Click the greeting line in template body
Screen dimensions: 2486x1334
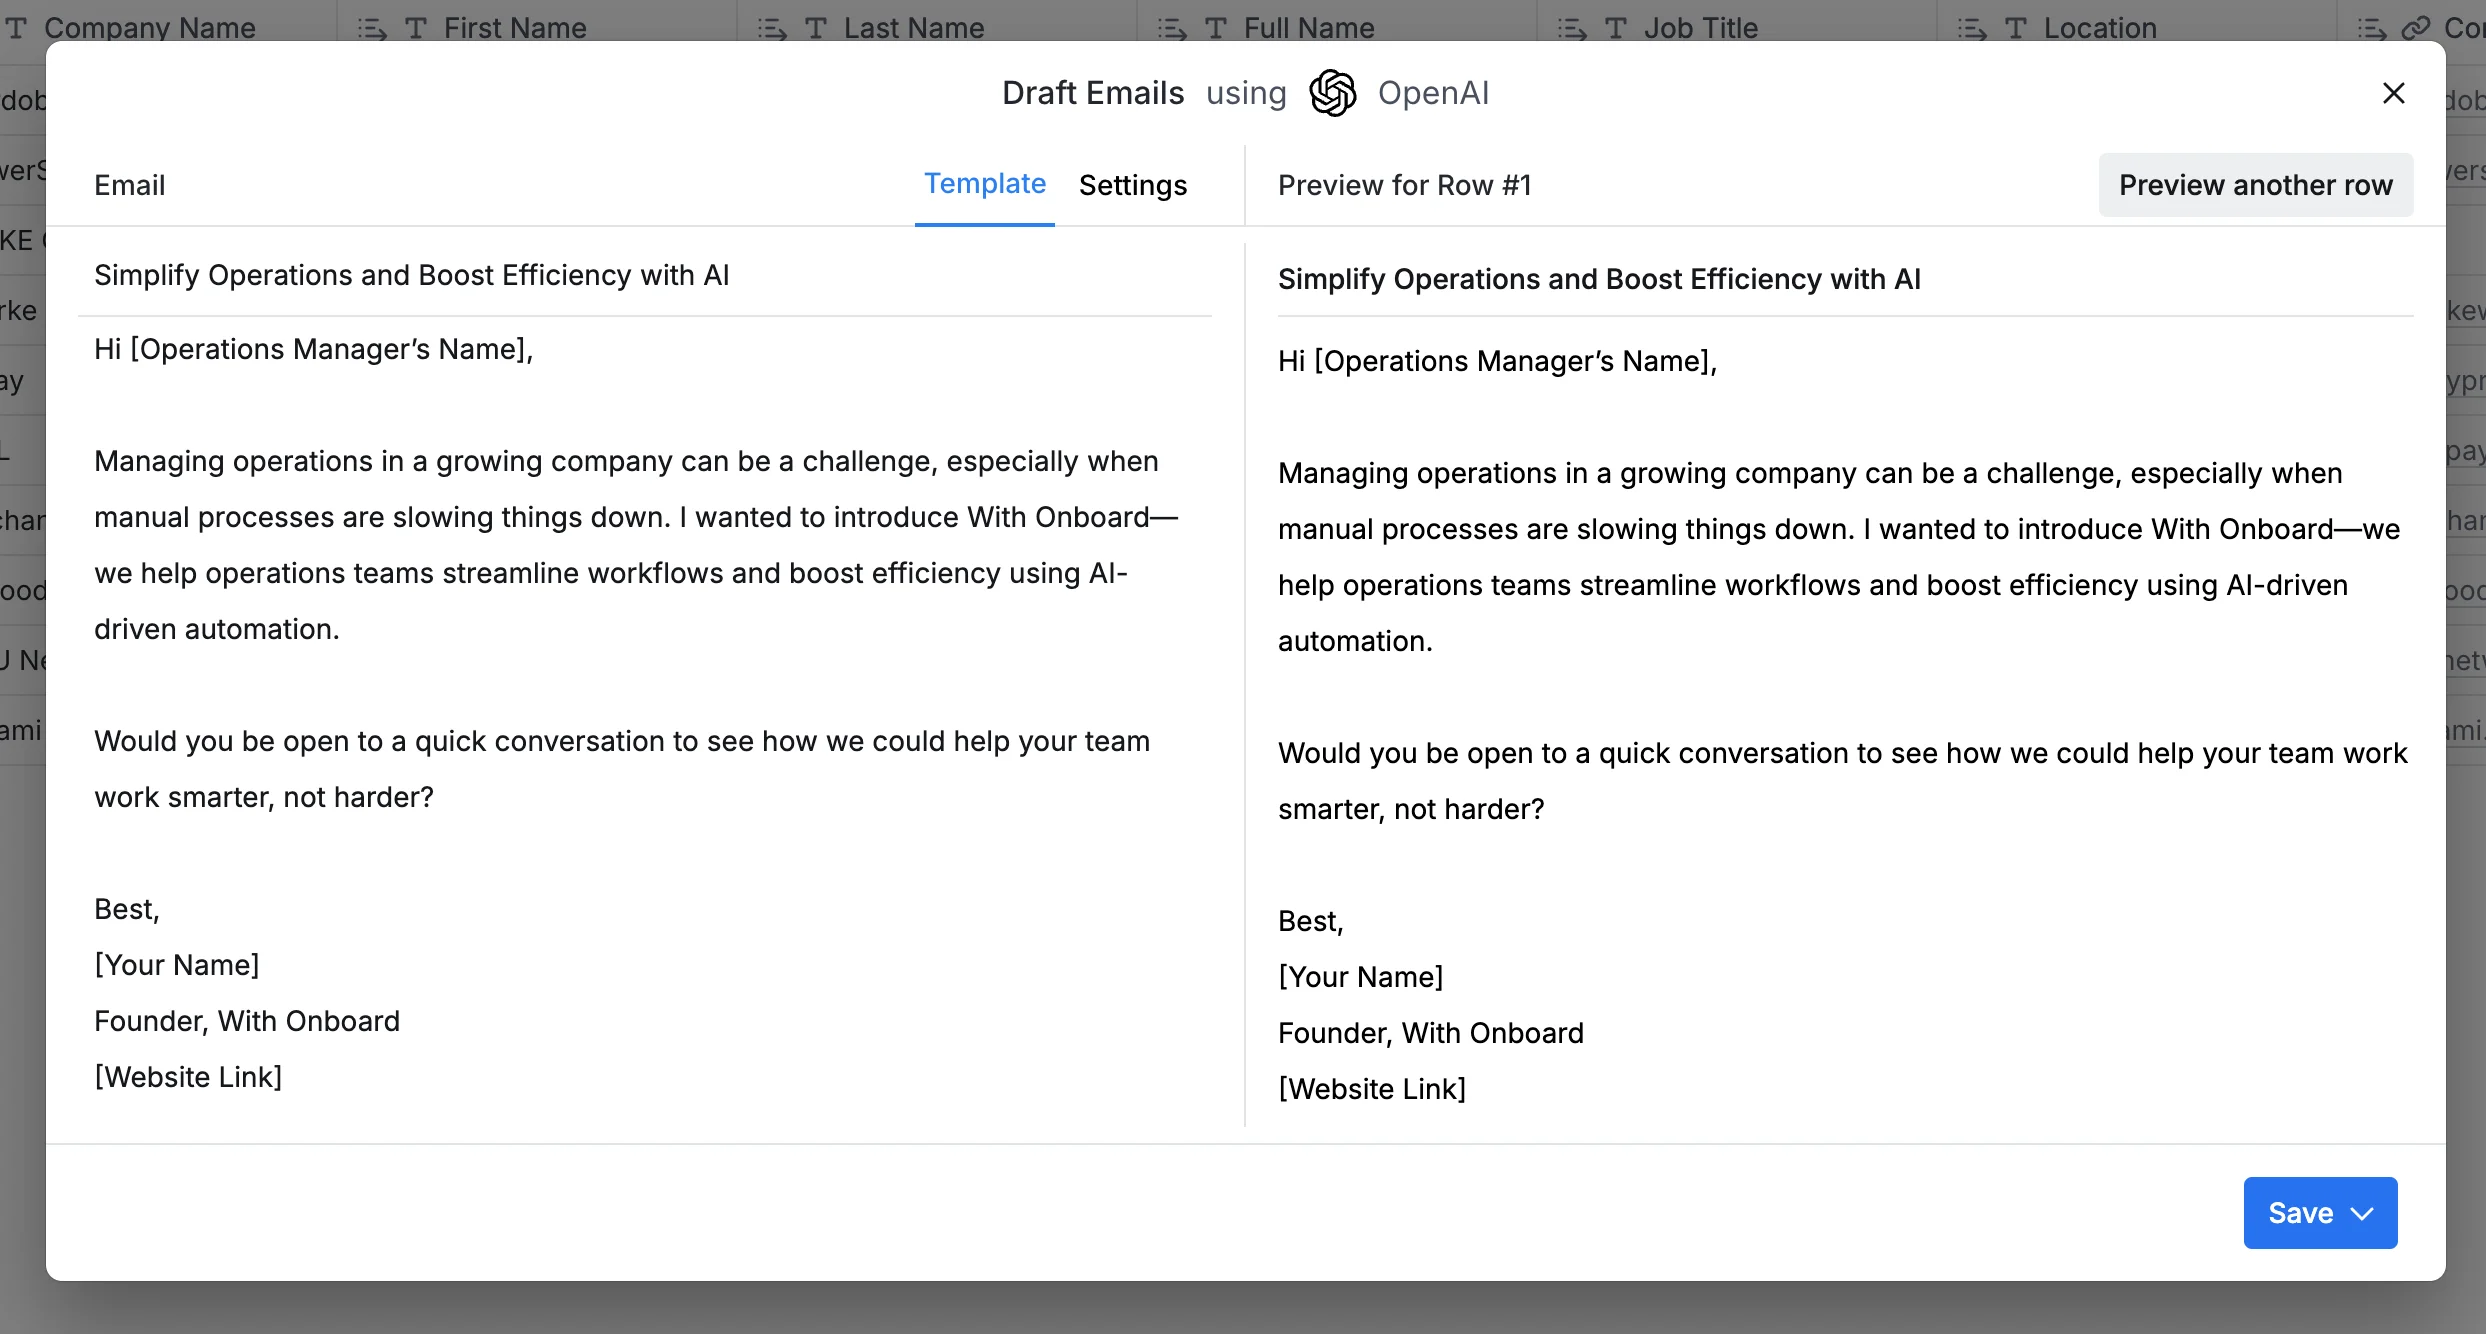pos(314,349)
